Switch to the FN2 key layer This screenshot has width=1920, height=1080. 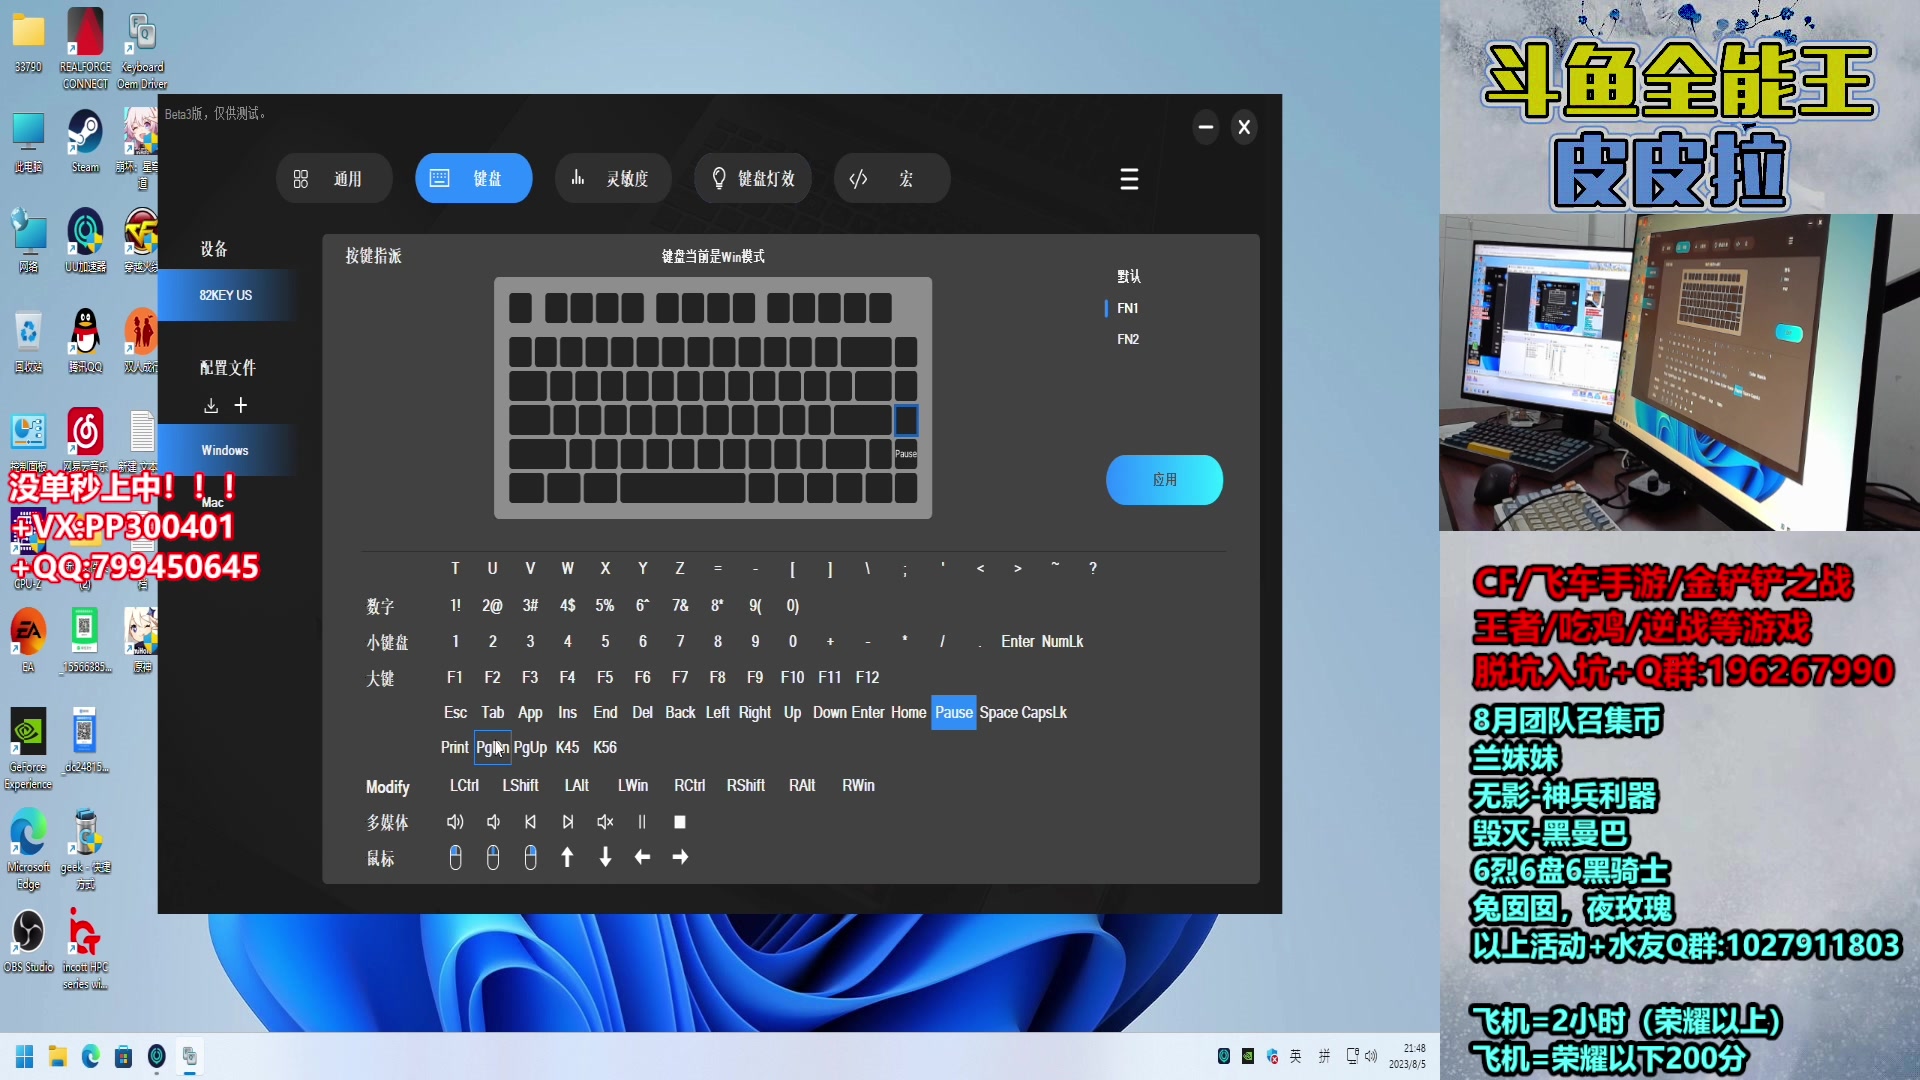(1128, 339)
